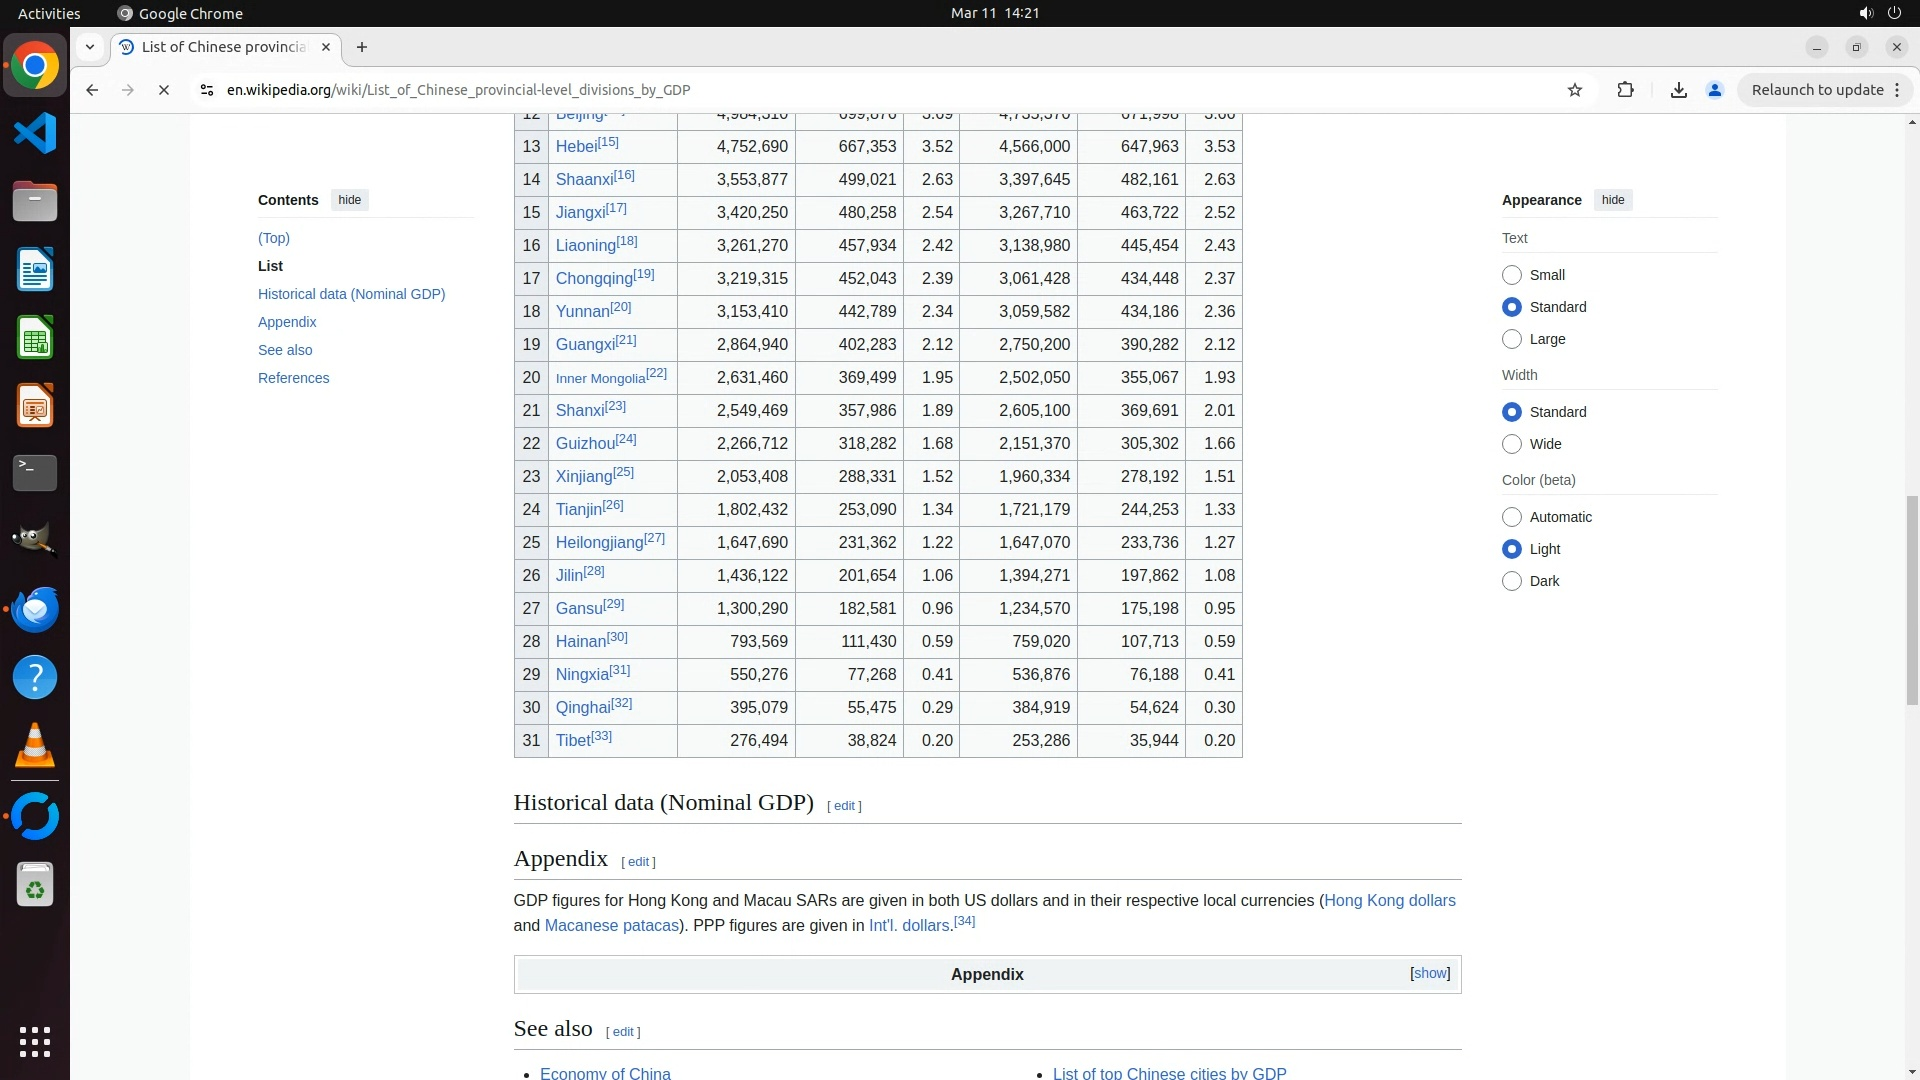The image size is (1920, 1080).
Task: Choose the Wide width option
Action: pyautogui.click(x=1512, y=444)
